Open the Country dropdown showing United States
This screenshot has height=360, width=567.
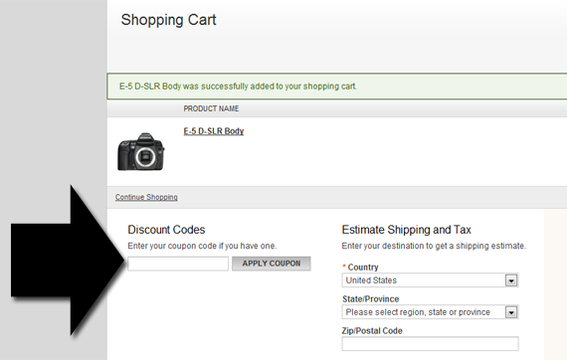pos(430,280)
